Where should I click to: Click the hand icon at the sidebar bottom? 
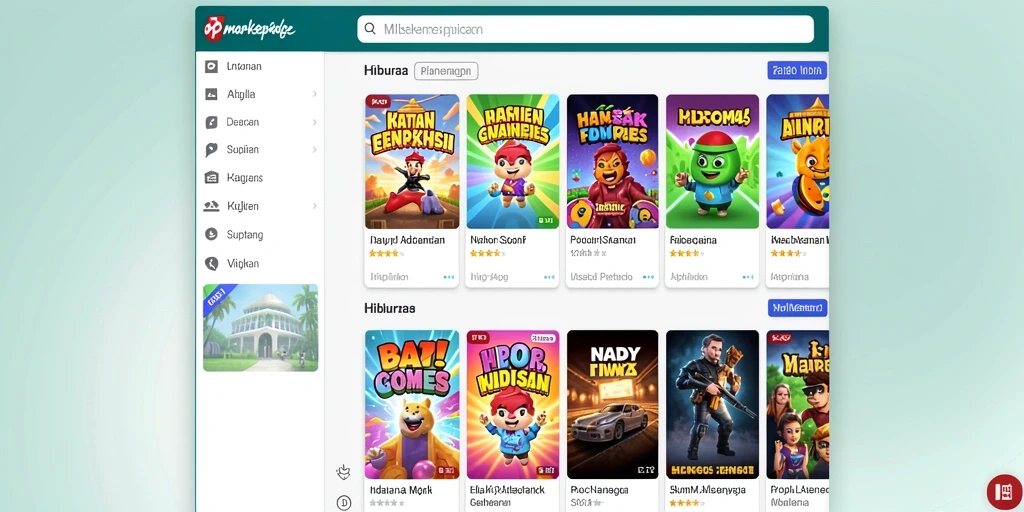pos(344,472)
